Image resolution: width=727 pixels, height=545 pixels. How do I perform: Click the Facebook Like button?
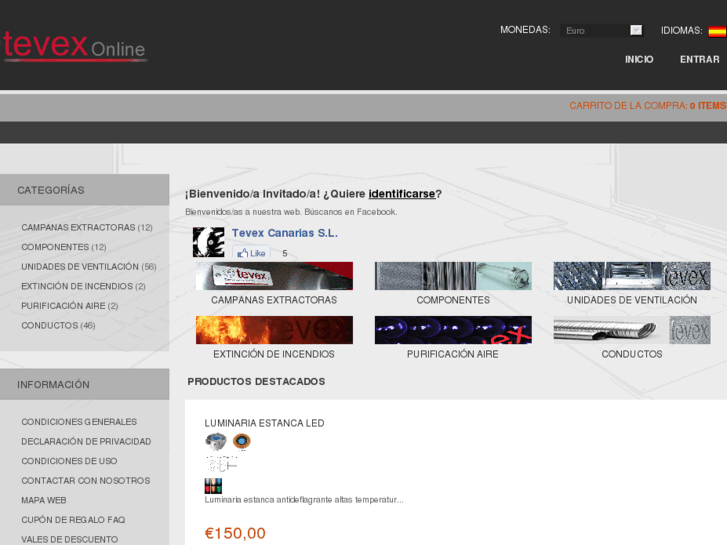(x=251, y=253)
